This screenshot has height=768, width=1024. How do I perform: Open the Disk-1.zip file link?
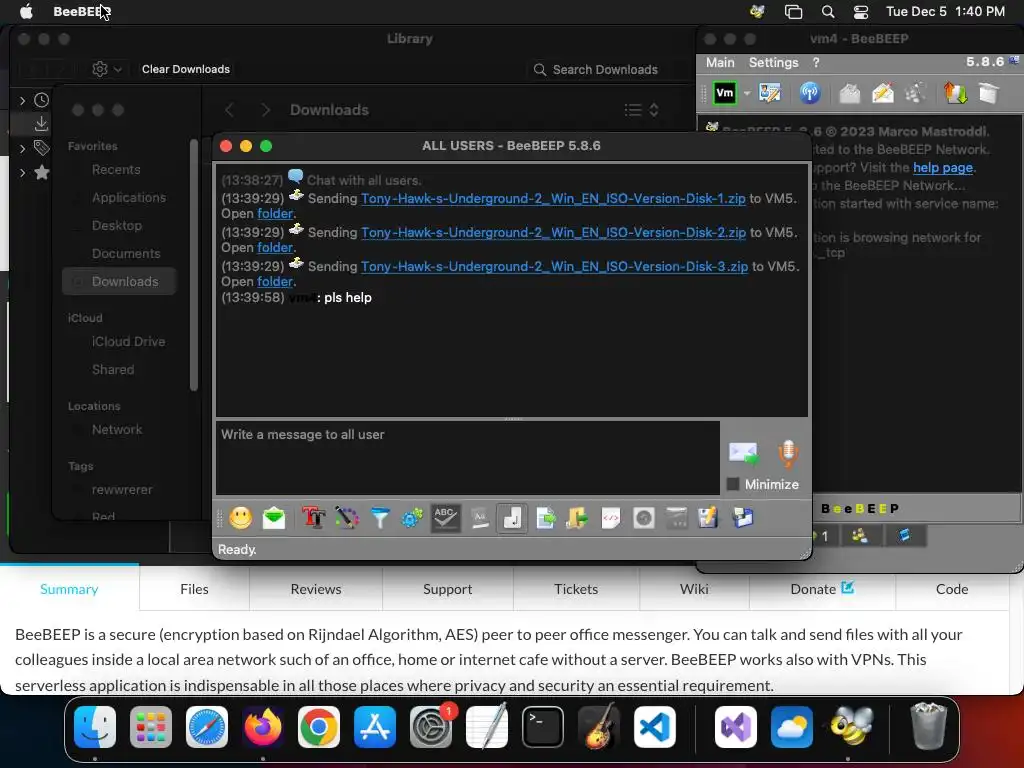pyautogui.click(x=553, y=199)
